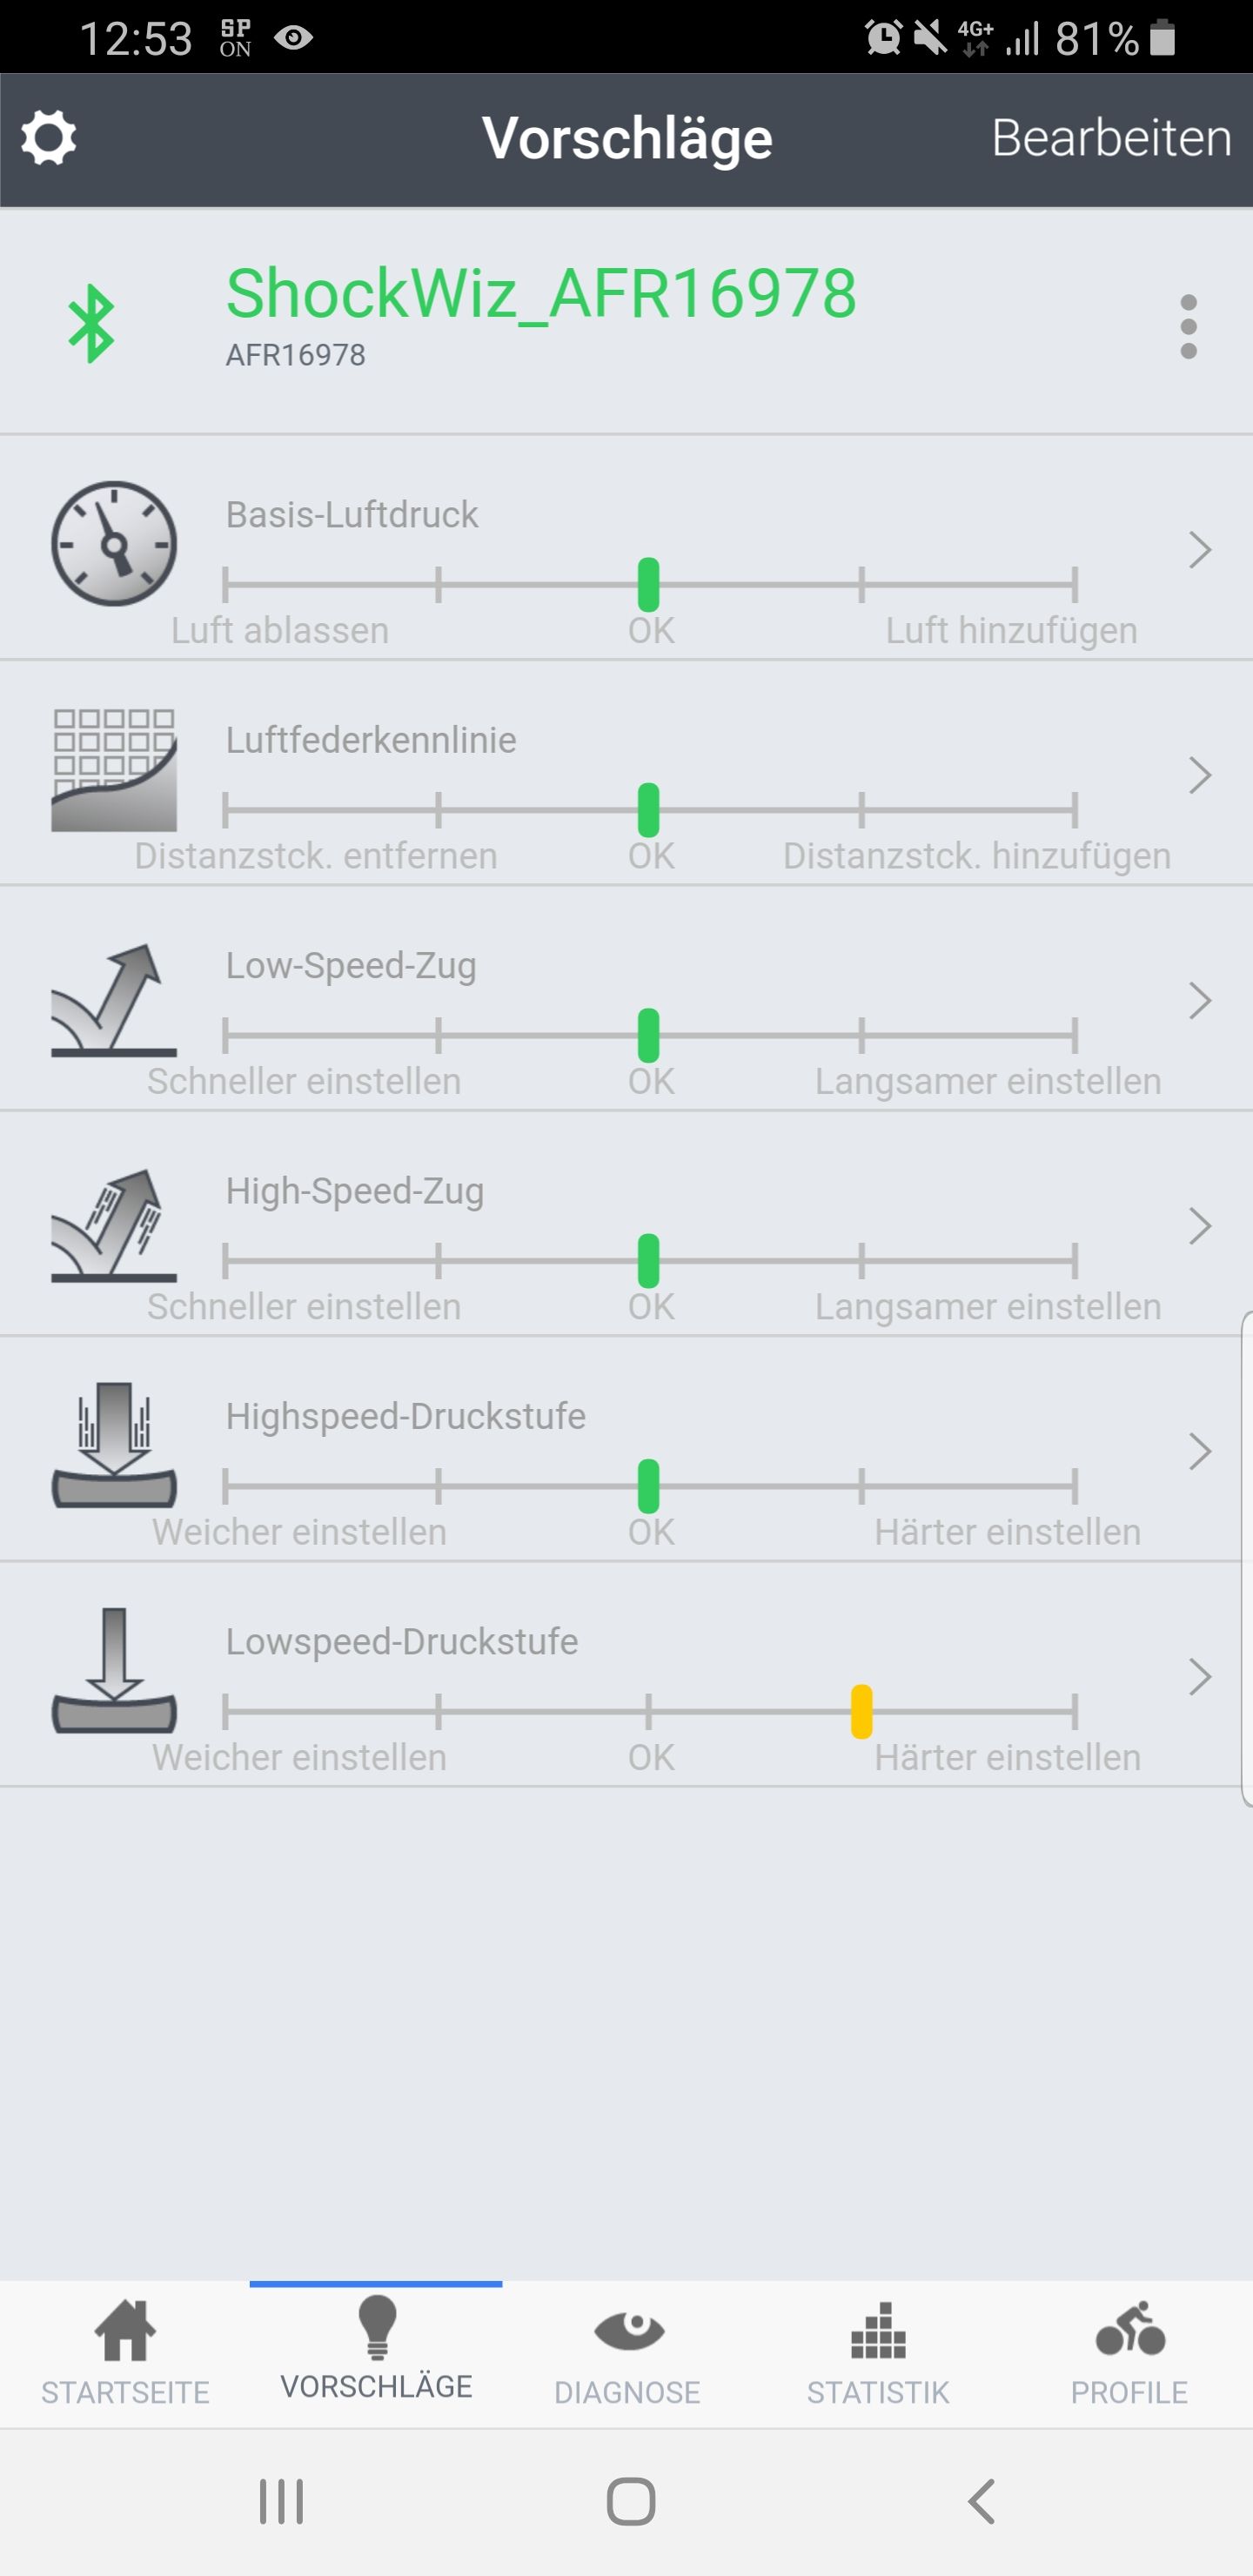Expand Lowspeed-Druckstufe row chevron
Screen dimensions: 1253x2576
pos(1200,1677)
